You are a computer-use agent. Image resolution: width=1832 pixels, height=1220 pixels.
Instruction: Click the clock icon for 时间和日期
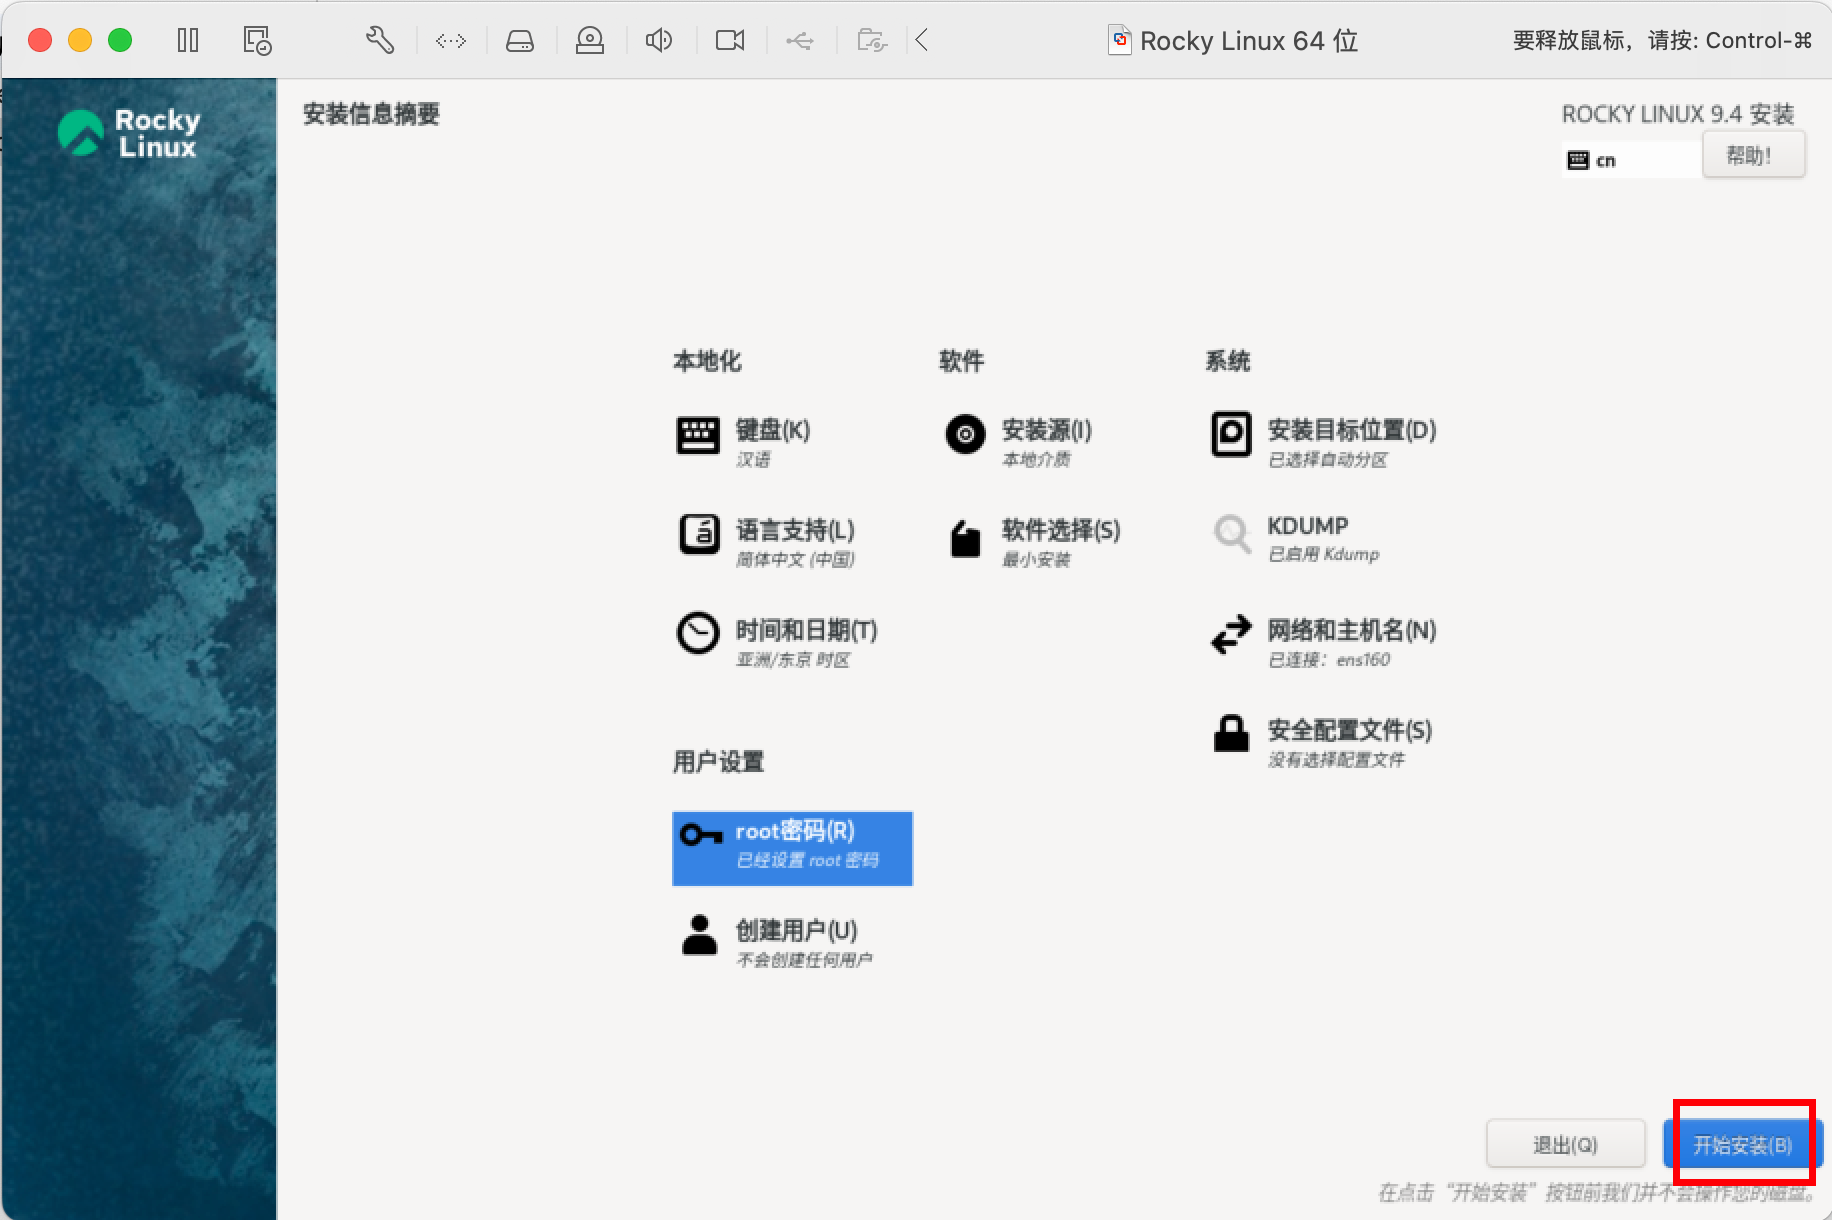click(698, 633)
